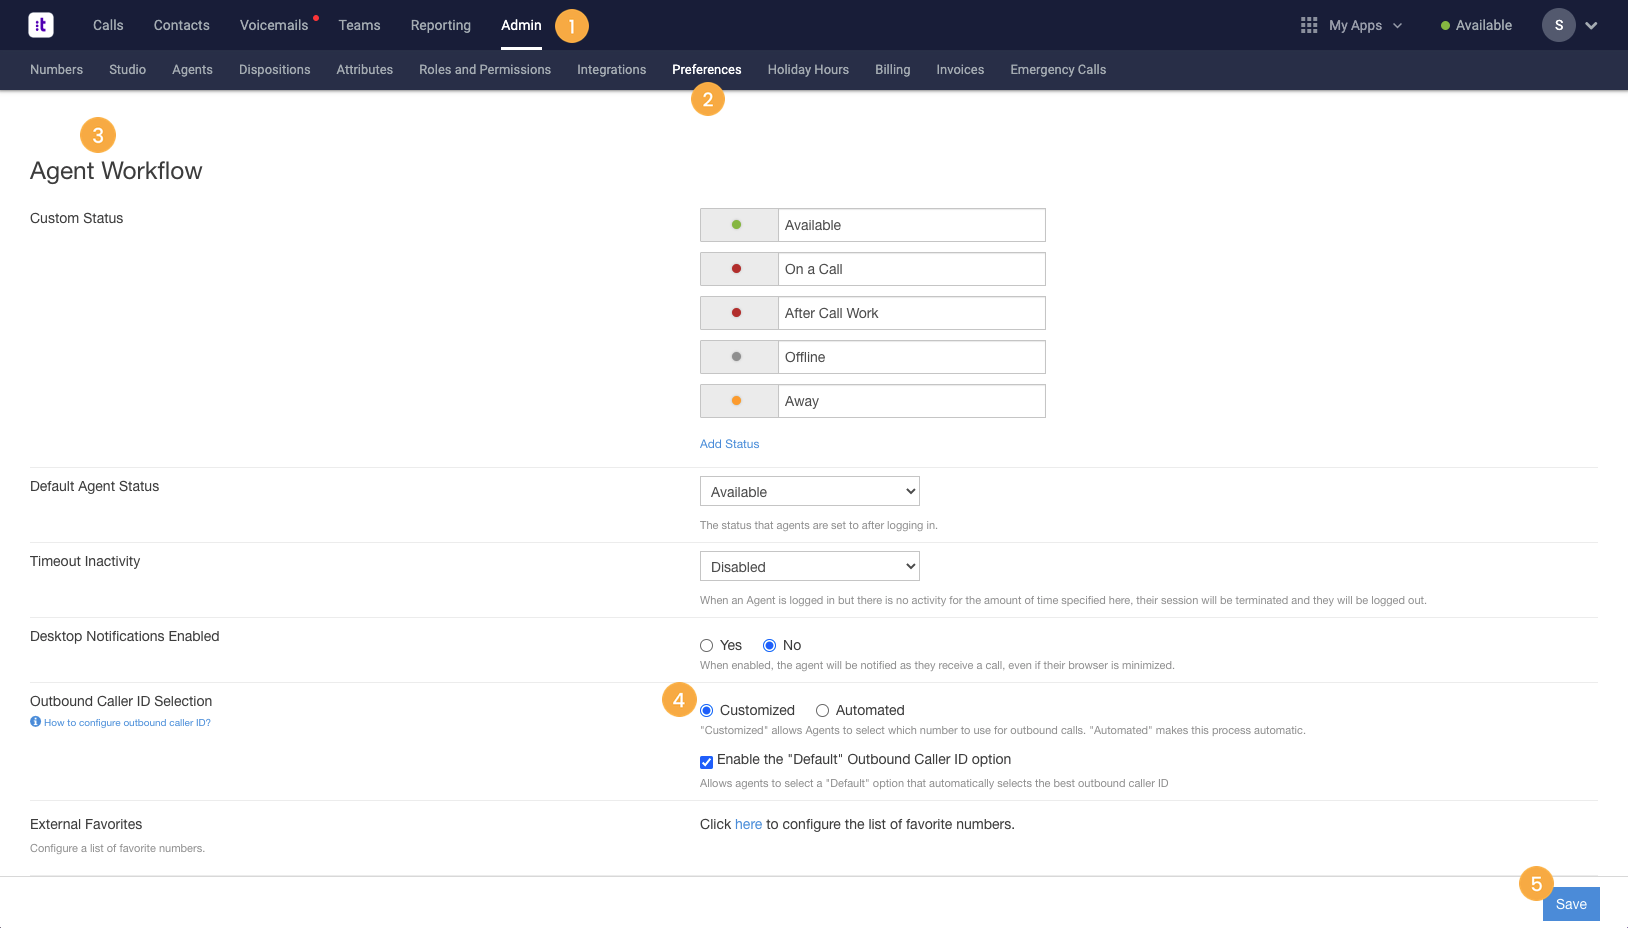Image resolution: width=1628 pixels, height=928 pixels.
Task: Open the Numbers submenu
Action: (56, 70)
